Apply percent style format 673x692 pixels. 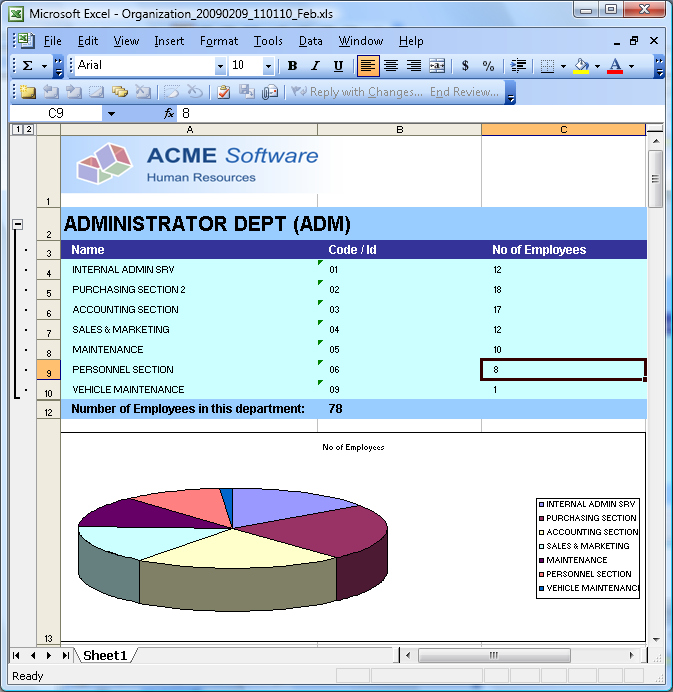488,66
